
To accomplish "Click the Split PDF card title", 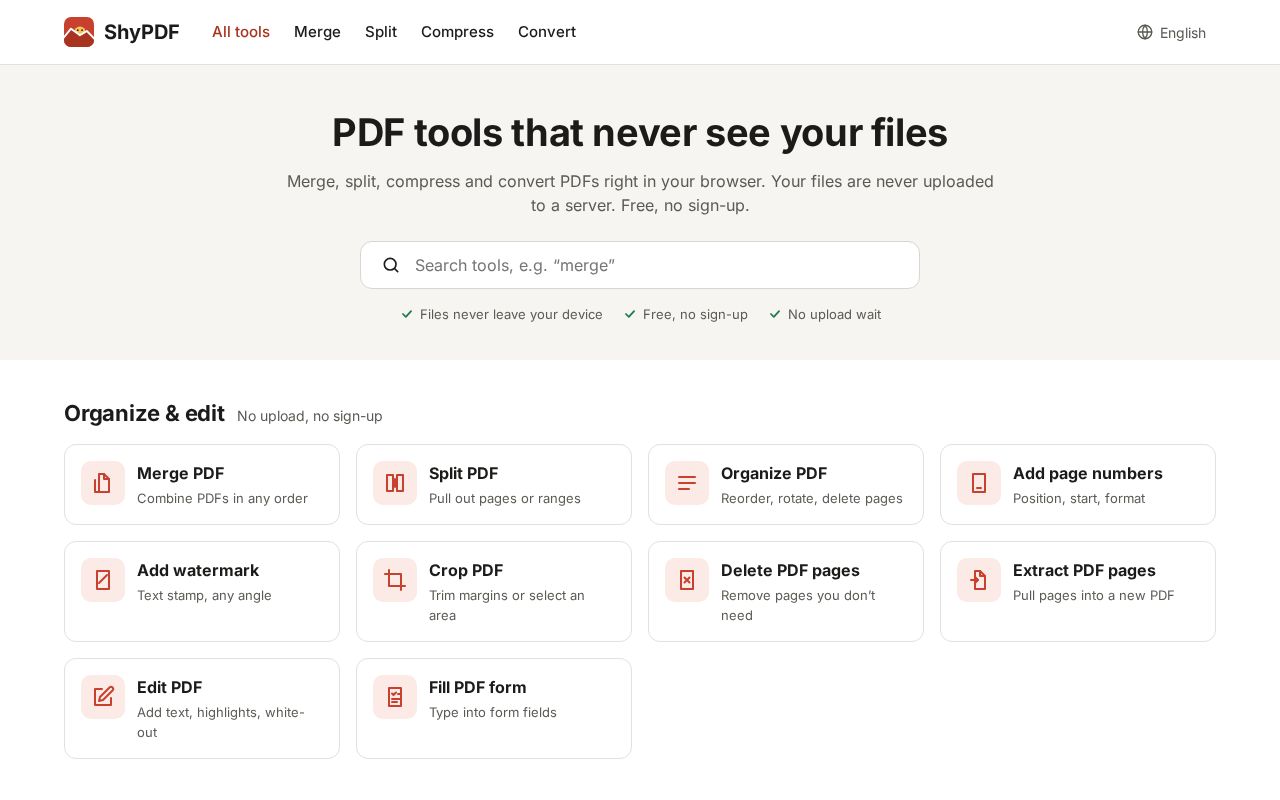I will pyautogui.click(x=463, y=473).
